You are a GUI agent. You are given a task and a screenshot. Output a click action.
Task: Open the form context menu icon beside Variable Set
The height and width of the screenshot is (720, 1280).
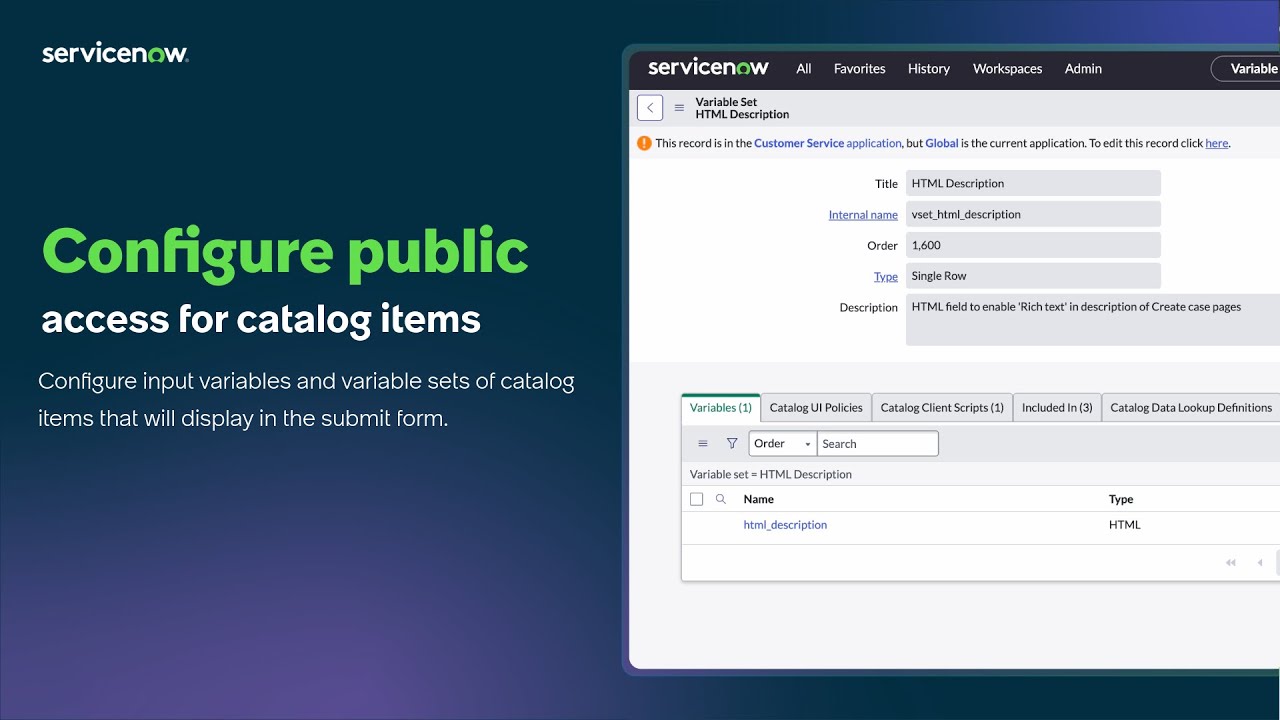tap(679, 107)
